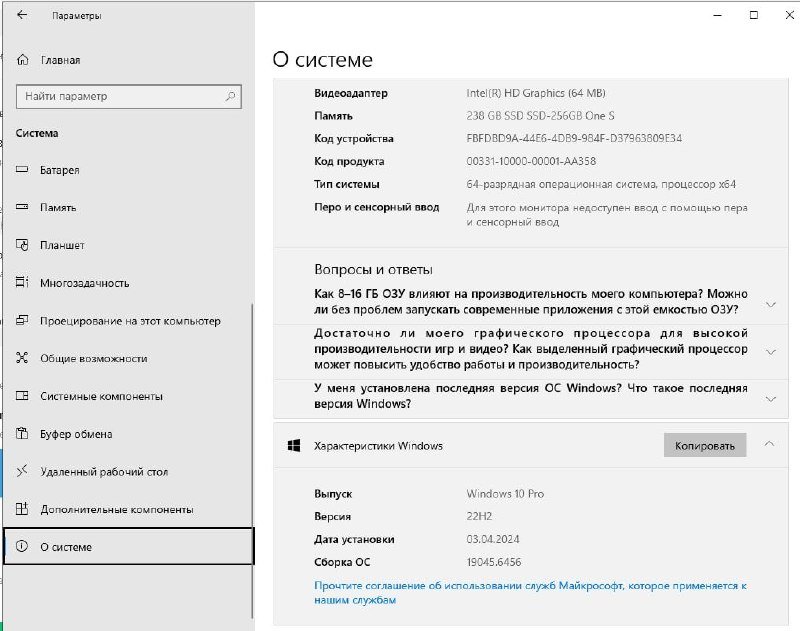This screenshot has width=800, height=631.
Task: Click the sidebar vertical scrollbar
Action: (252, 461)
